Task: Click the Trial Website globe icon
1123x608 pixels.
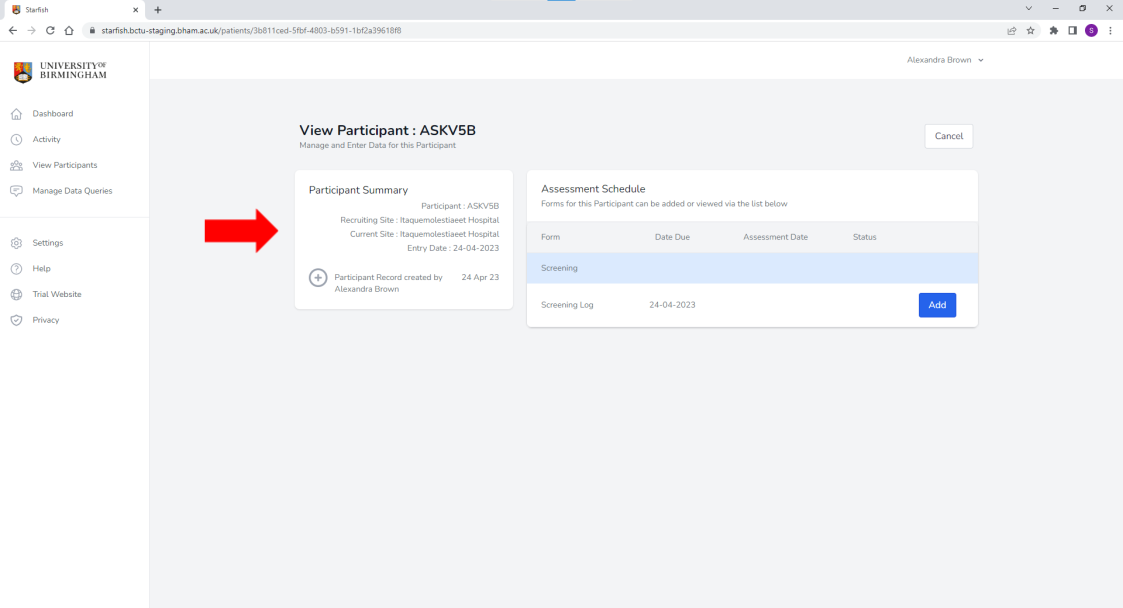Action: point(16,295)
